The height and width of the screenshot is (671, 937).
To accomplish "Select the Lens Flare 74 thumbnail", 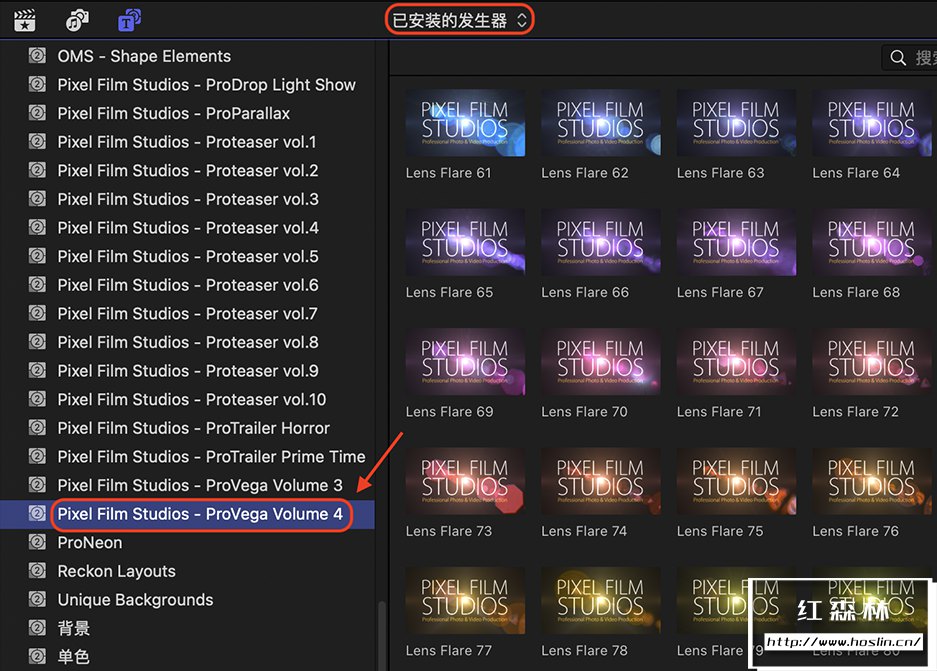I will coord(601,481).
